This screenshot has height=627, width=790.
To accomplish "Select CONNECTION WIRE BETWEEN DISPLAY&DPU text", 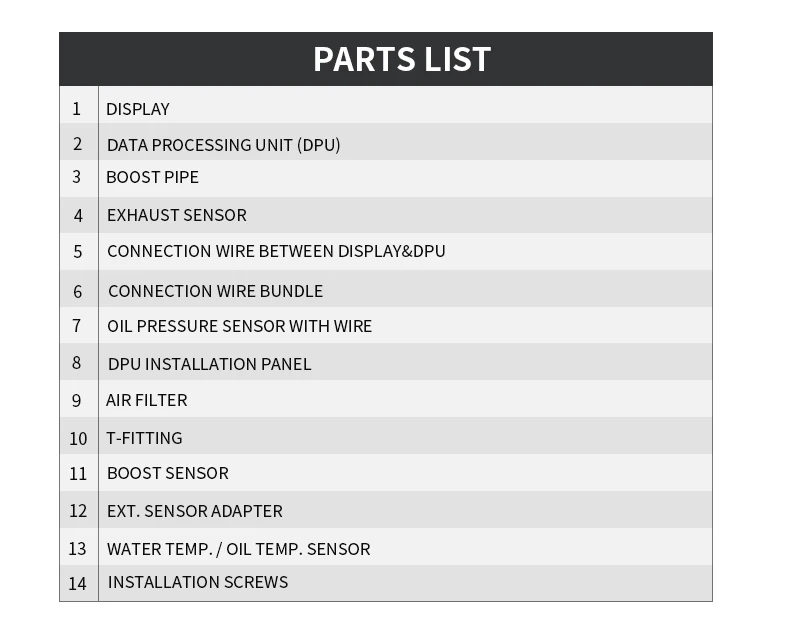I will [276, 251].
